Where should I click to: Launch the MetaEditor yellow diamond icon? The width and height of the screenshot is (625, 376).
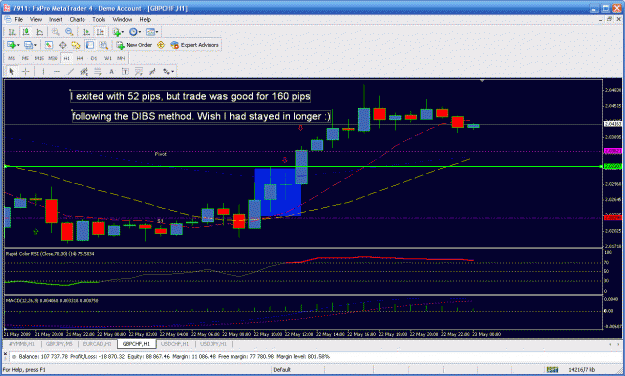click(161, 45)
